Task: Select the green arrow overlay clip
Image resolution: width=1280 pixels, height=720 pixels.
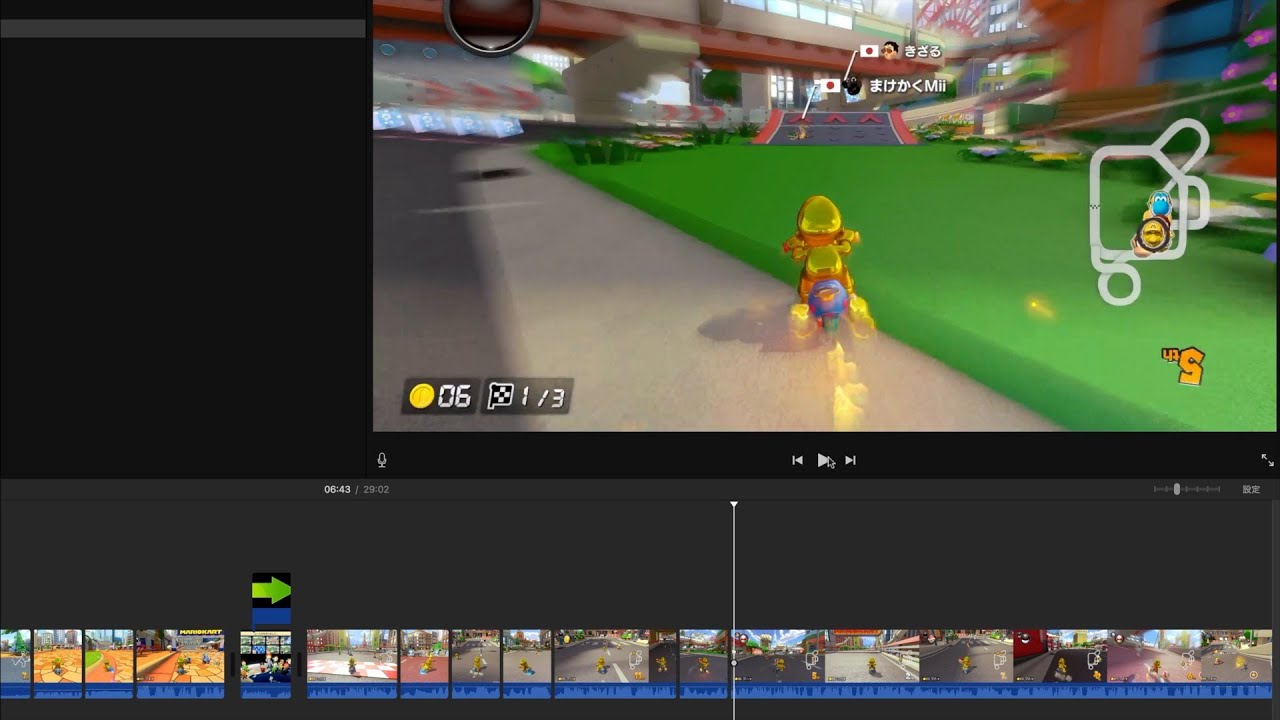Action: pos(271,598)
